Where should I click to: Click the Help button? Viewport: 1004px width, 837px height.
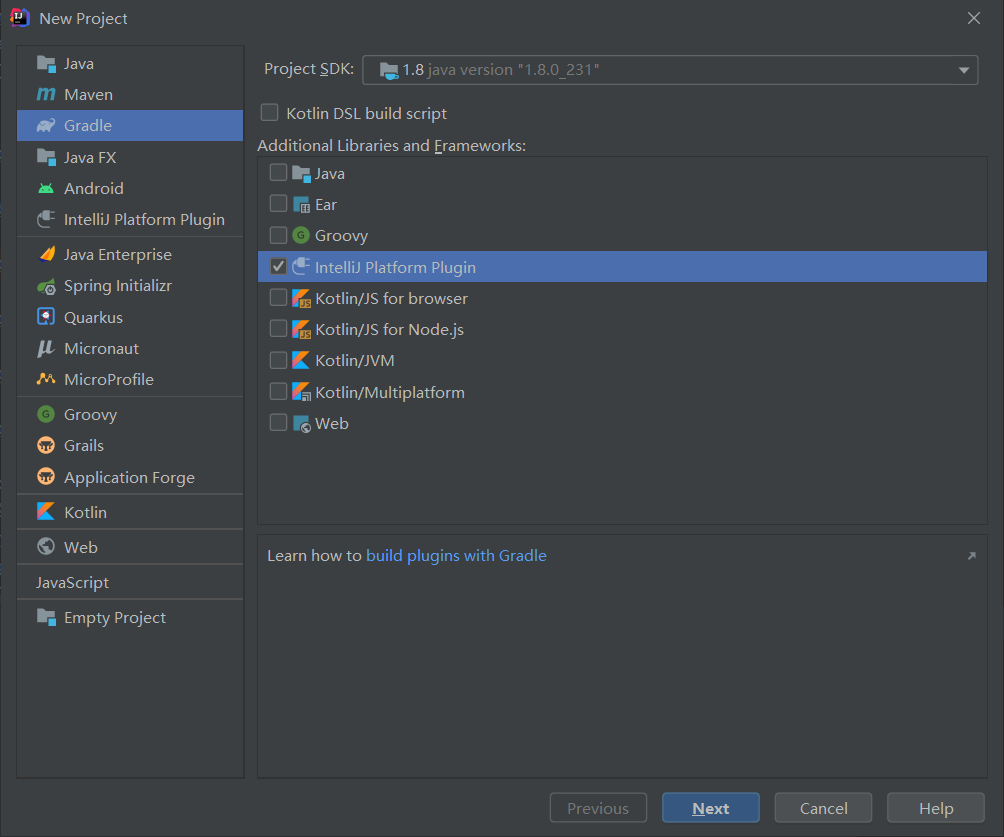tap(936, 808)
